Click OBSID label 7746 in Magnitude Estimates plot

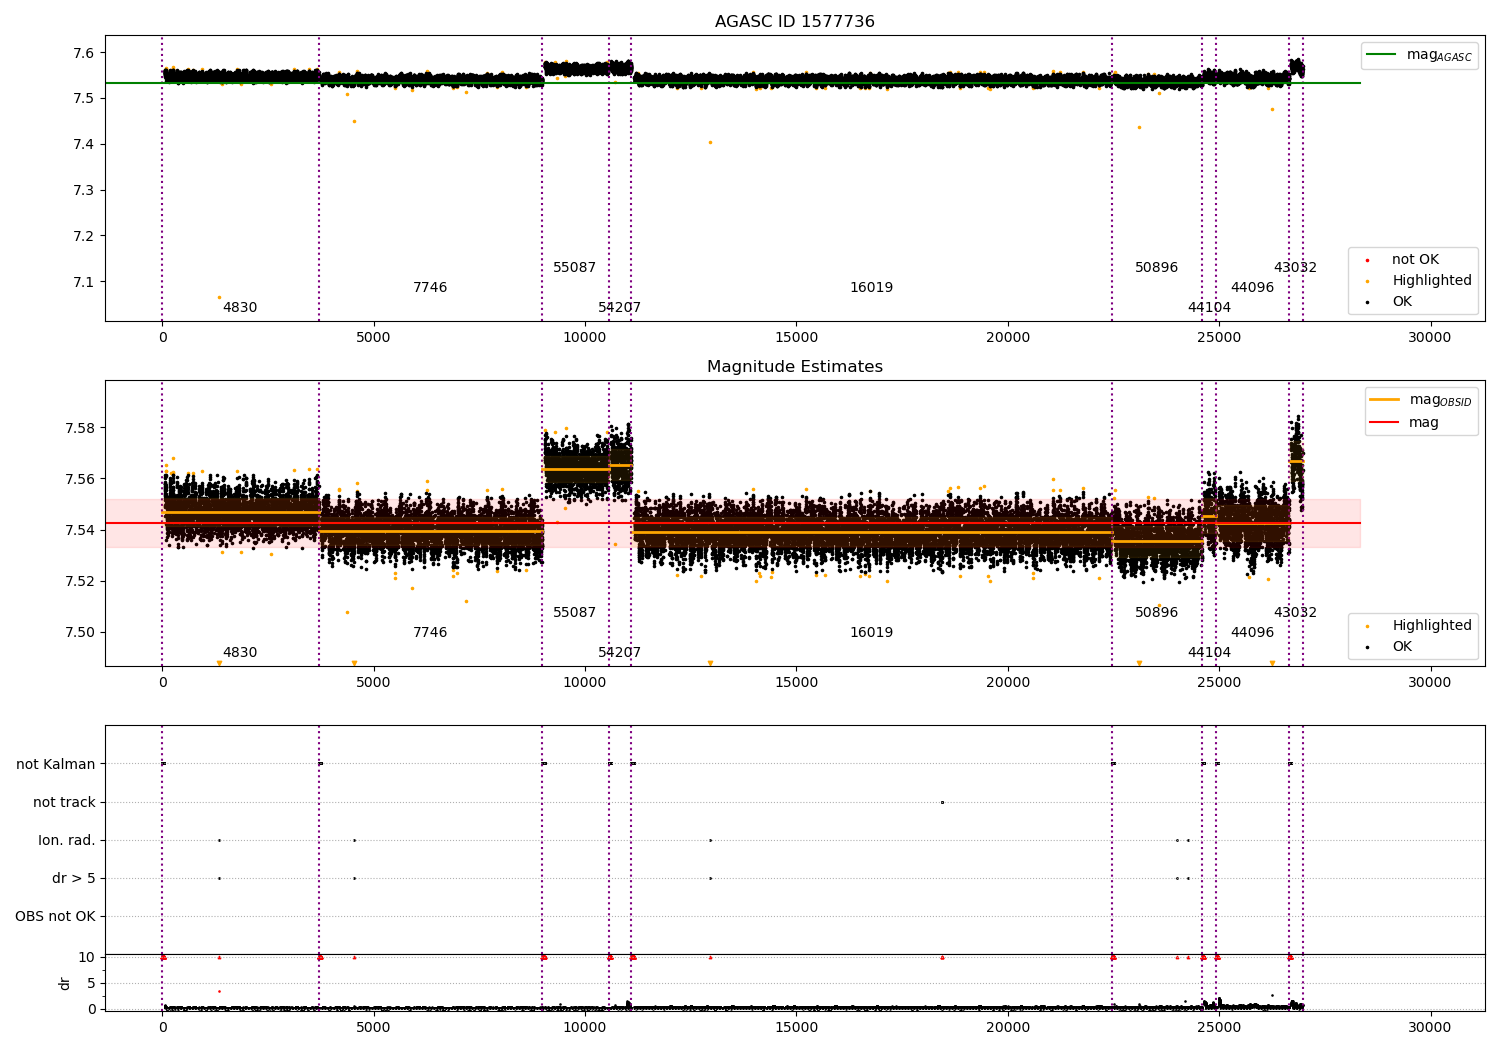pos(430,633)
